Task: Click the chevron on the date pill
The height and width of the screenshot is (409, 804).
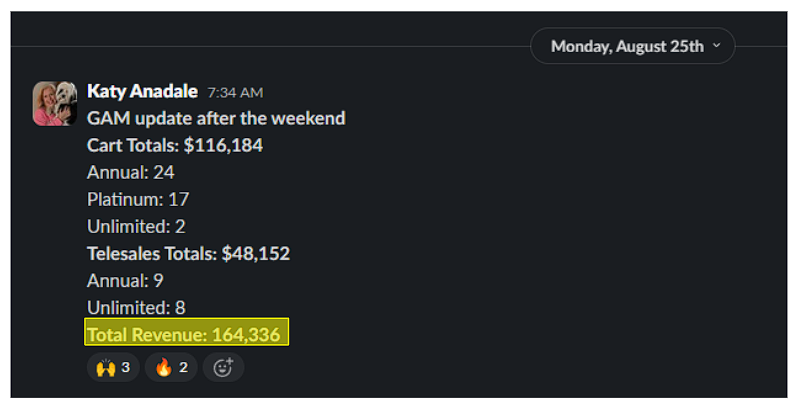Action: coord(716,46)
